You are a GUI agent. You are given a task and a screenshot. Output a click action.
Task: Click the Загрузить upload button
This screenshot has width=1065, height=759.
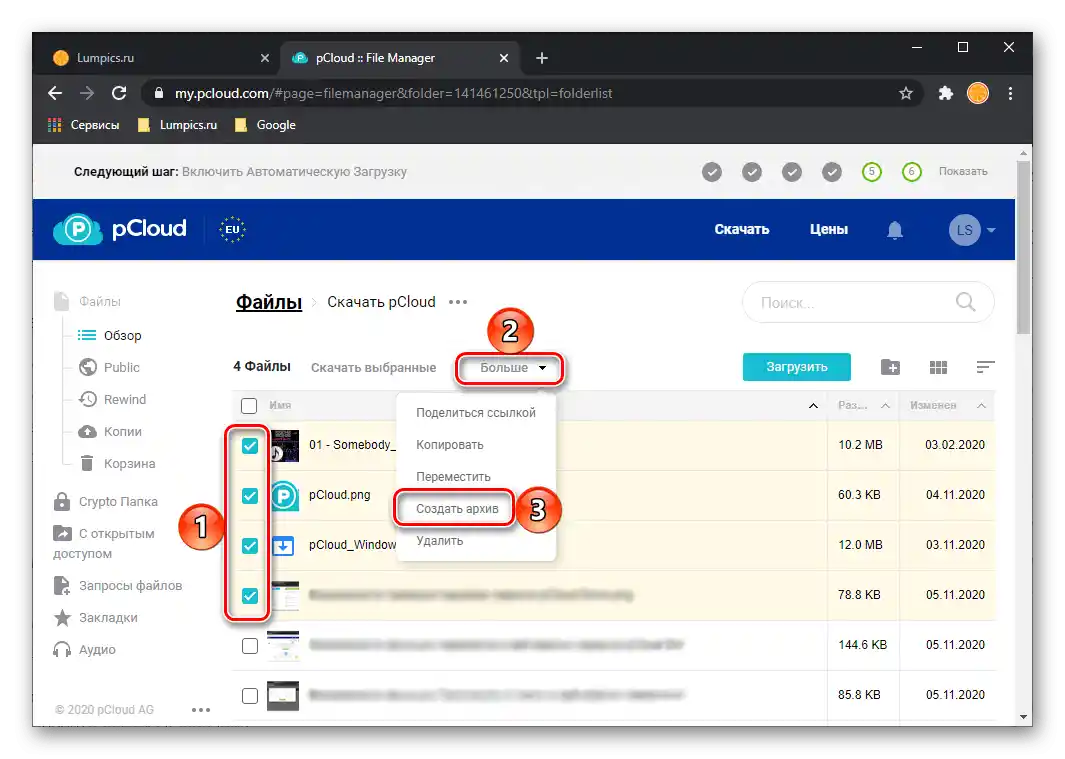click(x=797, y=367)
